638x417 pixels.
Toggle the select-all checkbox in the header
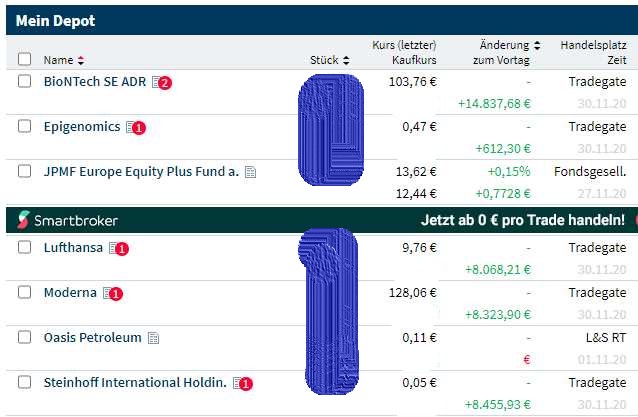click(25, 60)
